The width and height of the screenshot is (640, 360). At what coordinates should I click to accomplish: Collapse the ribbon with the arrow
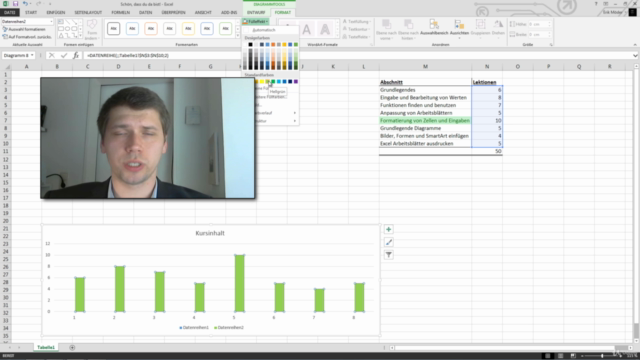[x=635, y=44]
